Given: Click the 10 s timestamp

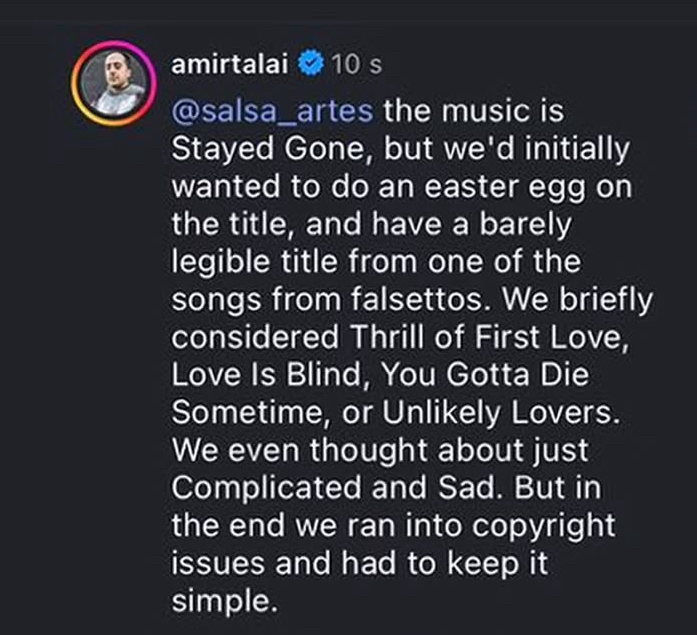Looking at the screenshot, I should click(356, 65).
